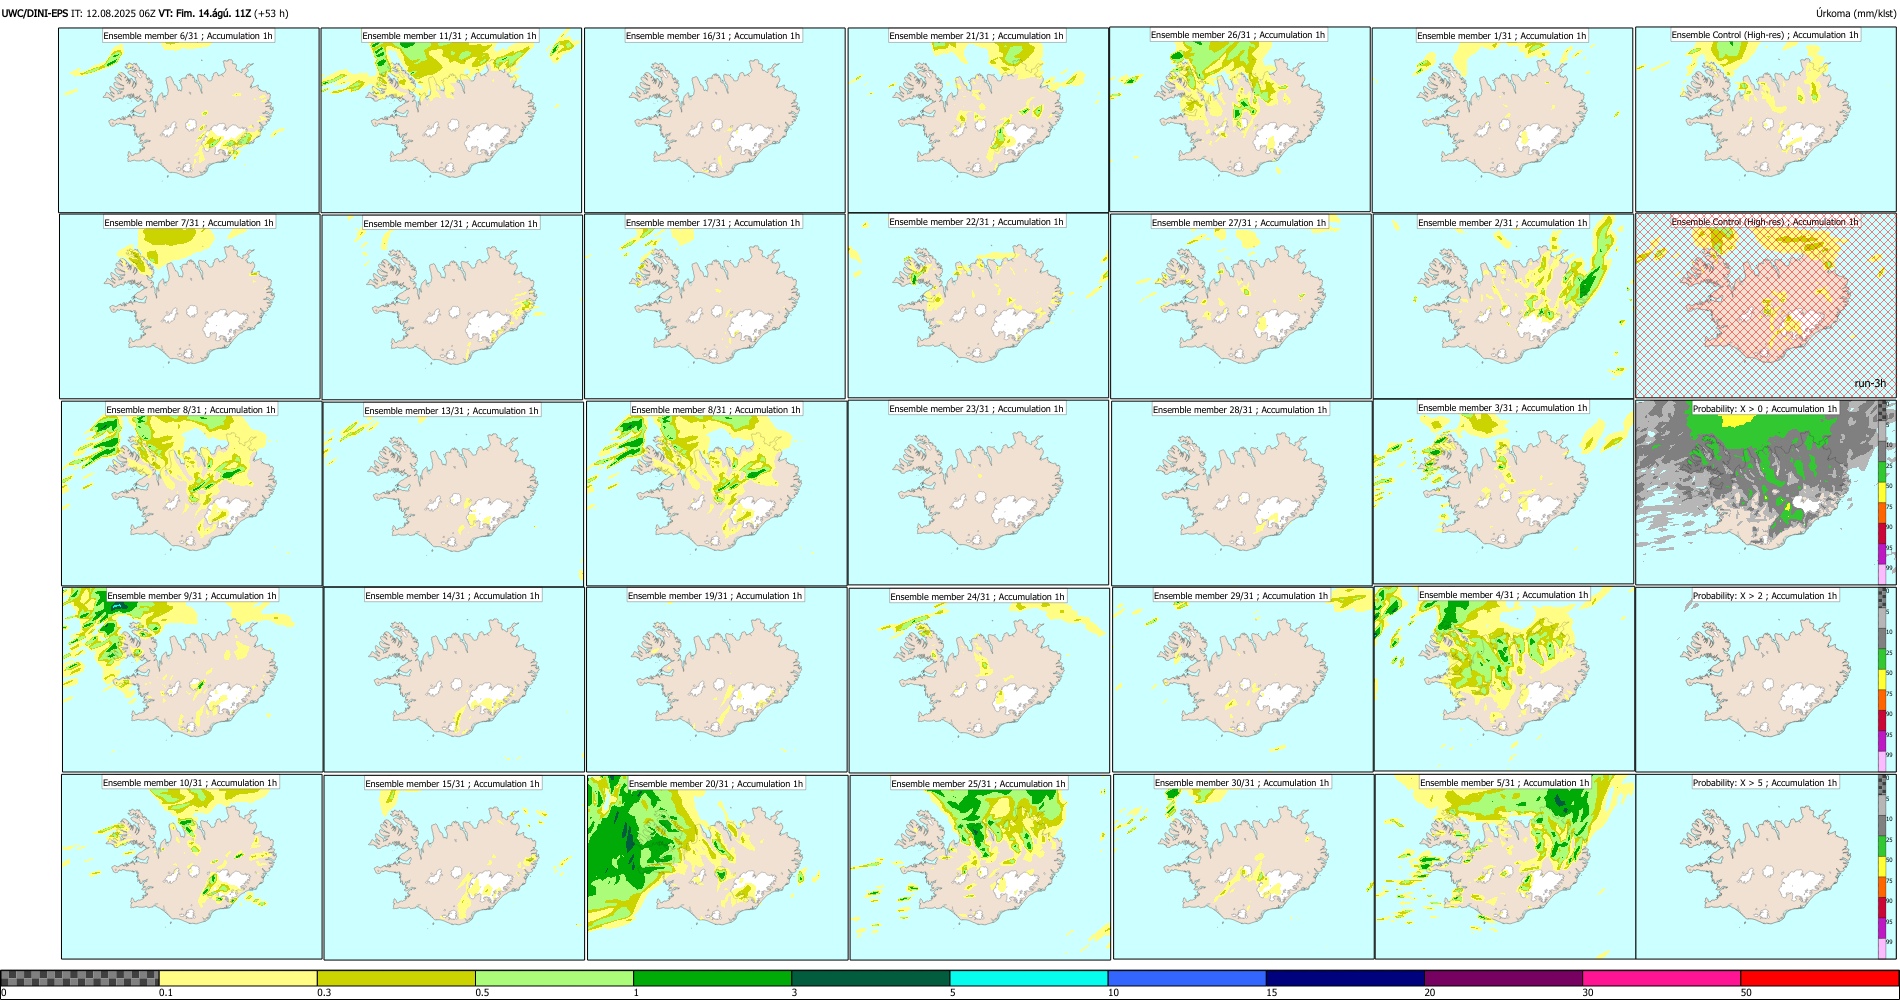Open the Ensemble member 6/31 precipitation map
Image resolution: width=1900 pixels, height=1000 pixels.
[188, 120]
